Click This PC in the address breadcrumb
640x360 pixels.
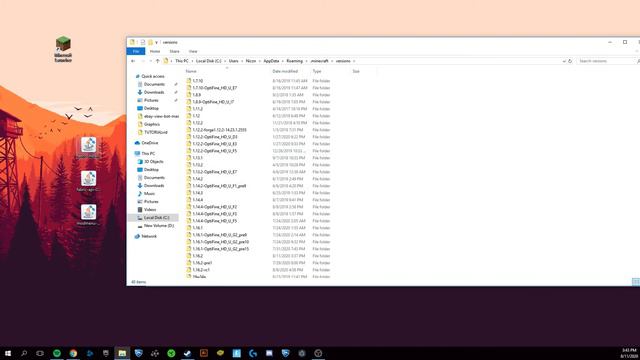tap(182, 61)
